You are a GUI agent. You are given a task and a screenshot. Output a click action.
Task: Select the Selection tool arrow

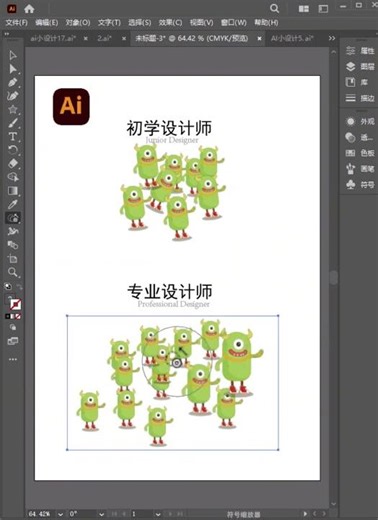coord(13,55)
